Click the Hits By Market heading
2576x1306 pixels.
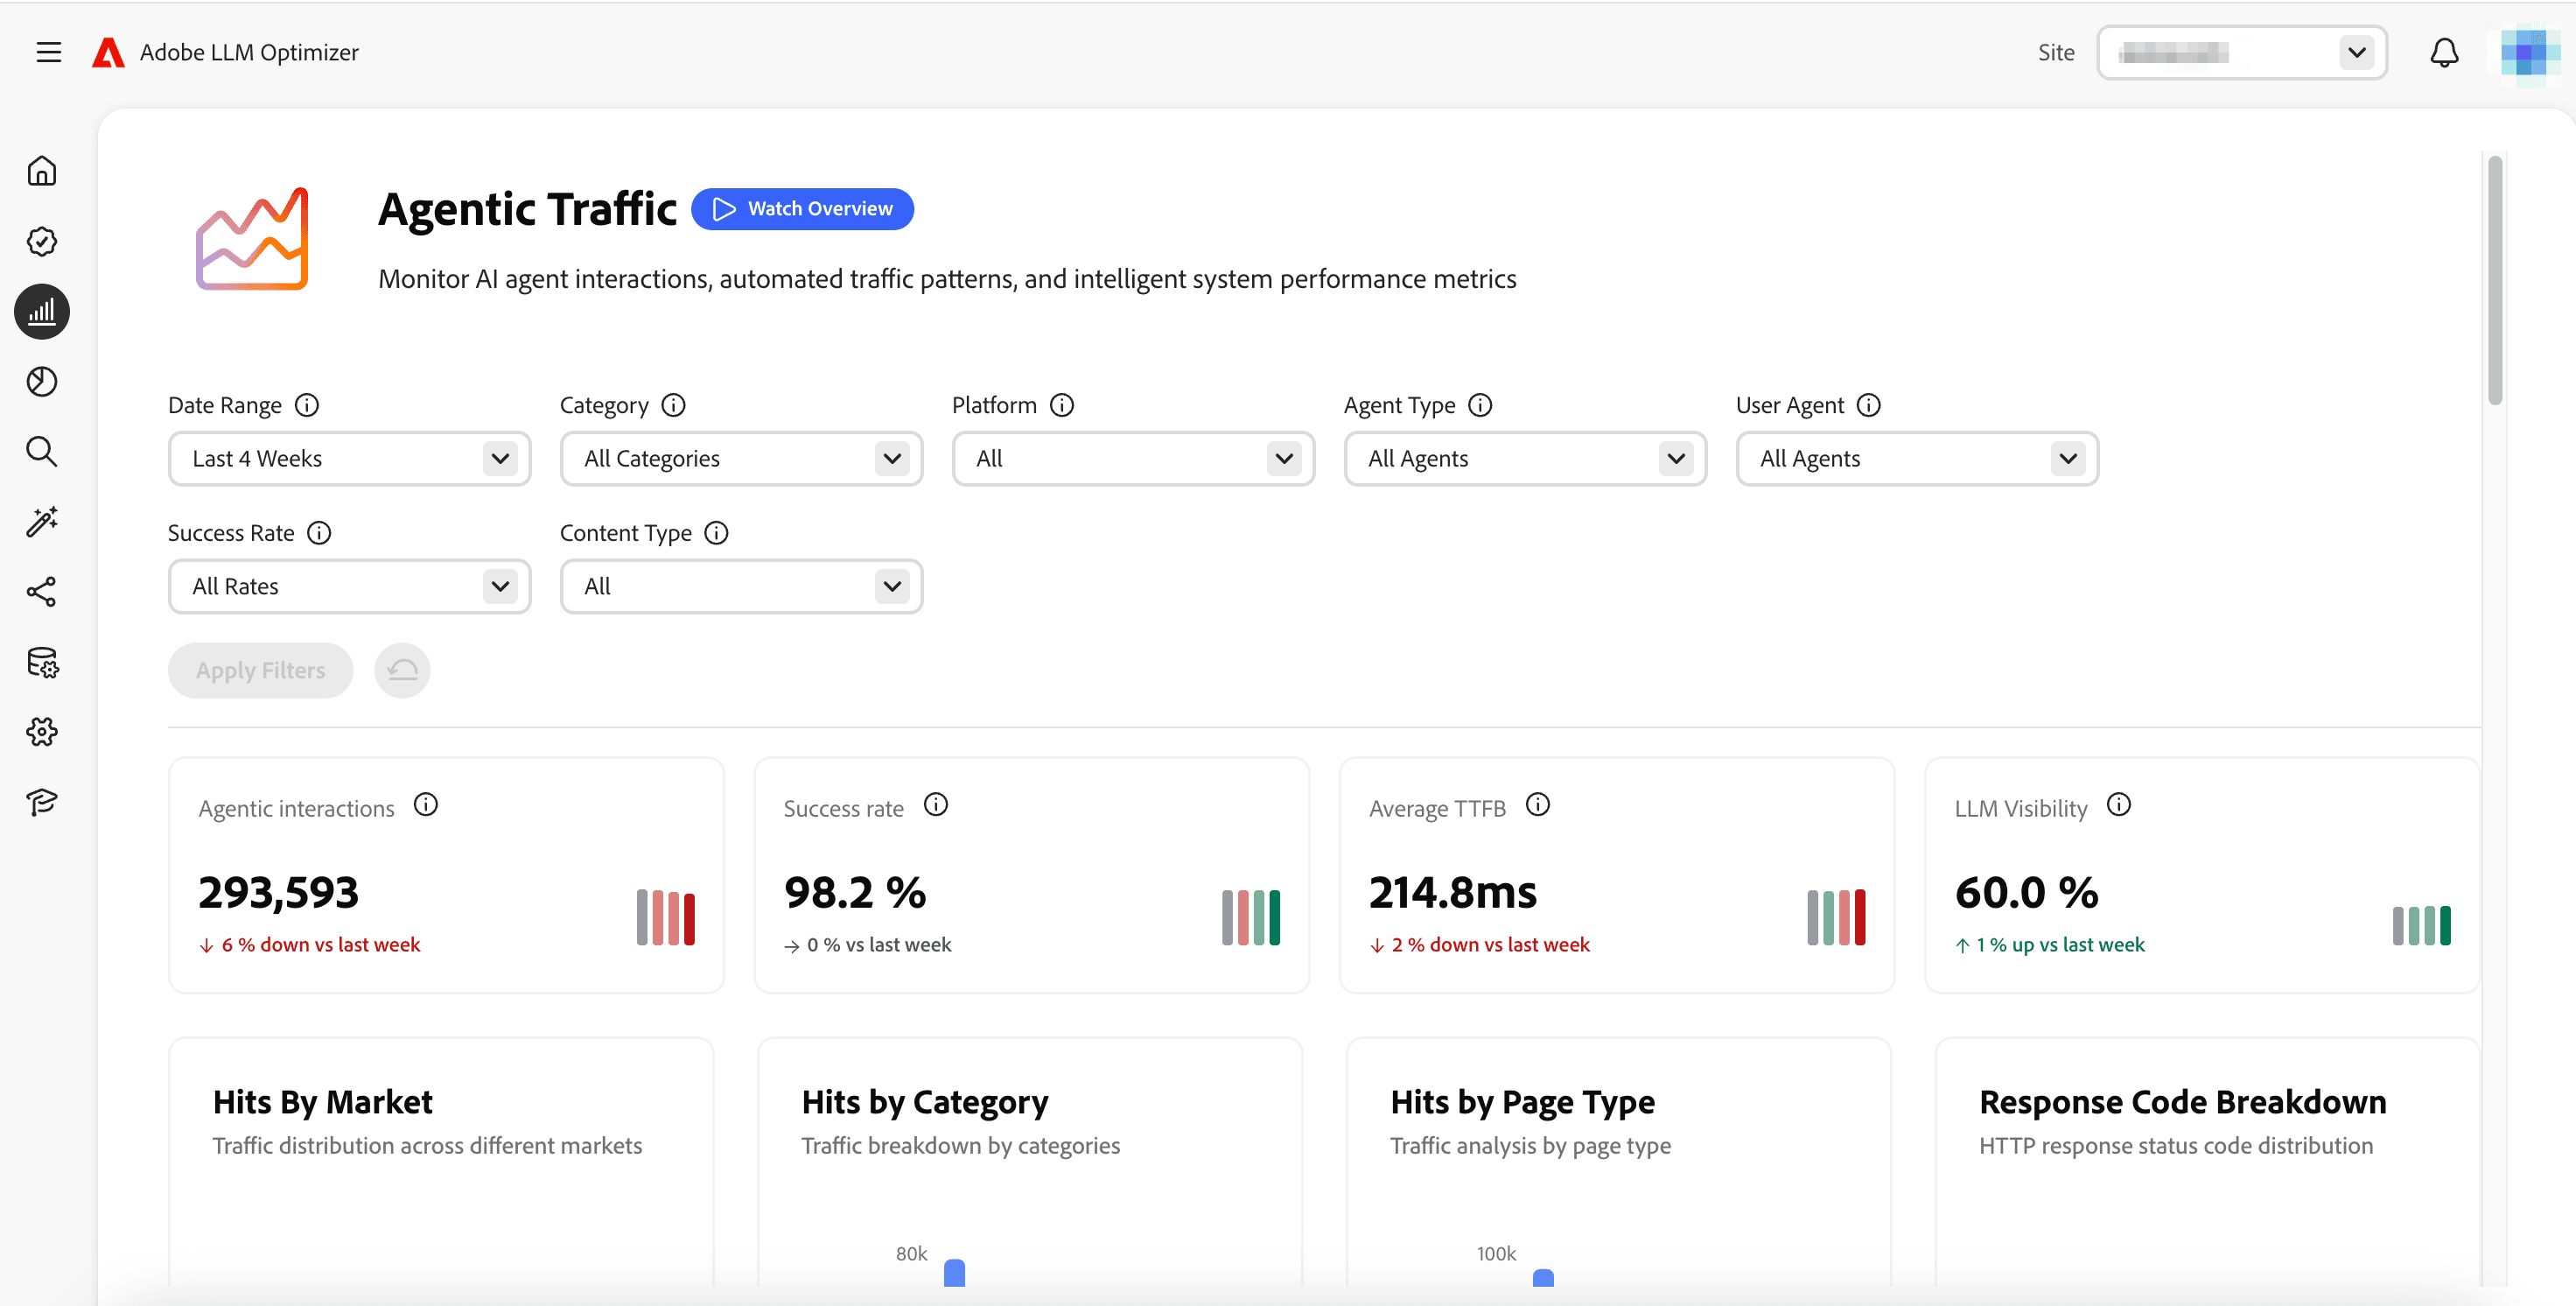[323, 1102]
